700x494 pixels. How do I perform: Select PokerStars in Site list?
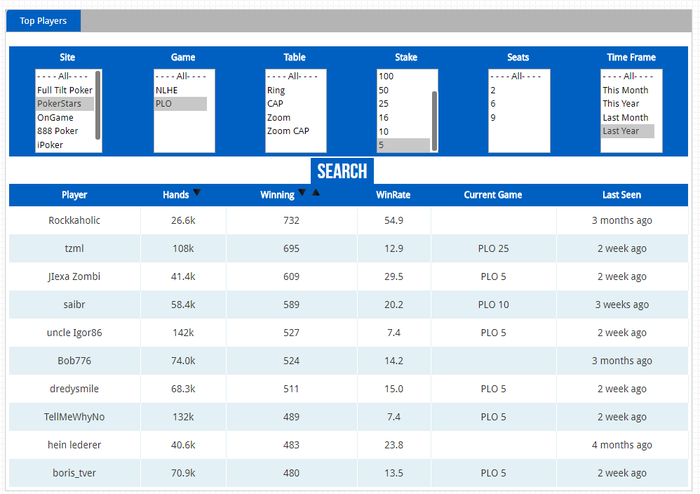click(x=65, y=104)
